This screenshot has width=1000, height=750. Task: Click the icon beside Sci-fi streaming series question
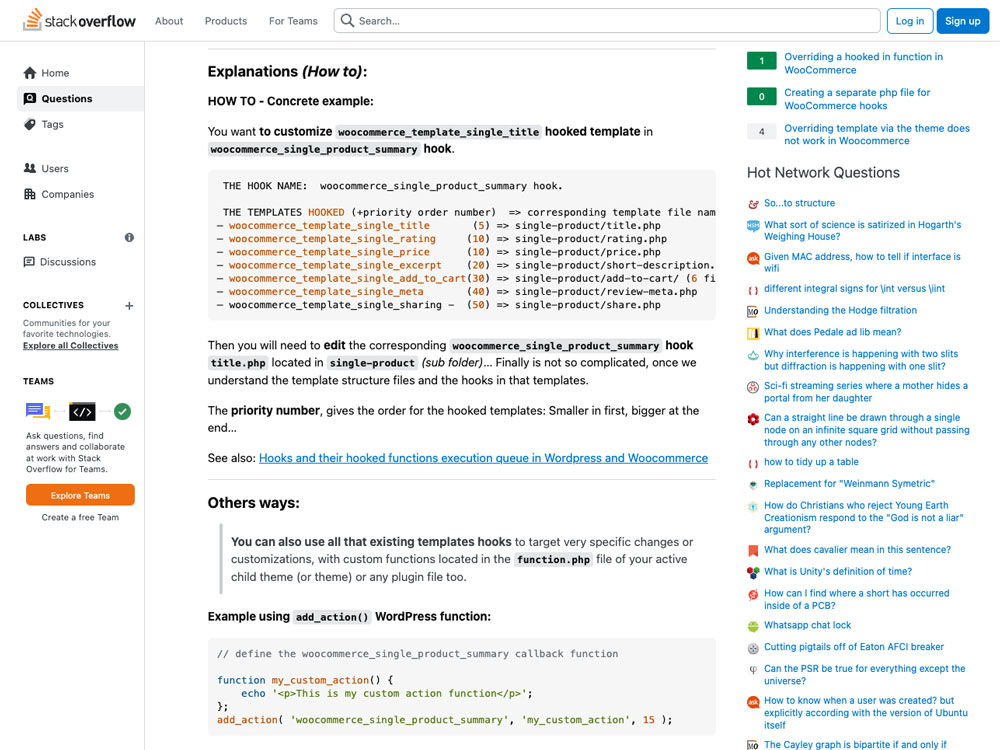[753, 387]
